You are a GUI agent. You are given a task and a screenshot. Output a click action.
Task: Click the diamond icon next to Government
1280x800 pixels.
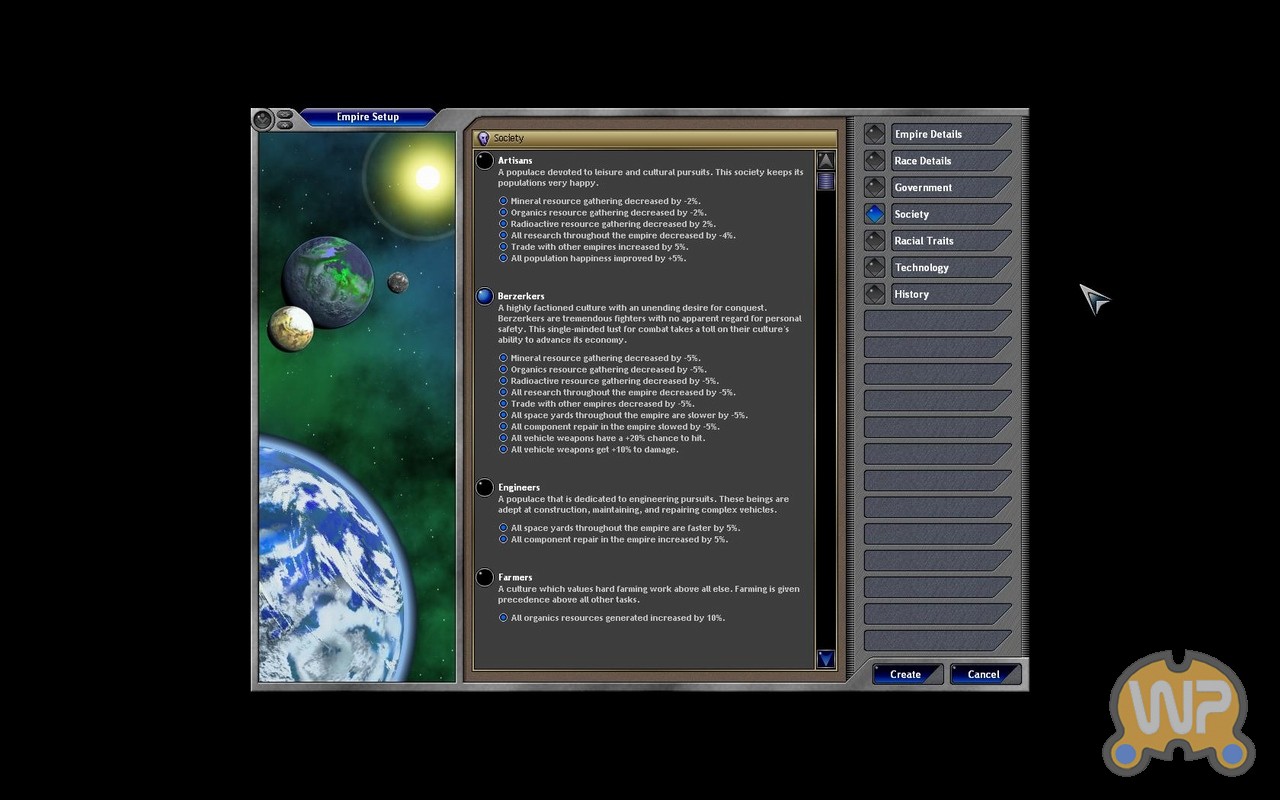(x=875, y=187)
